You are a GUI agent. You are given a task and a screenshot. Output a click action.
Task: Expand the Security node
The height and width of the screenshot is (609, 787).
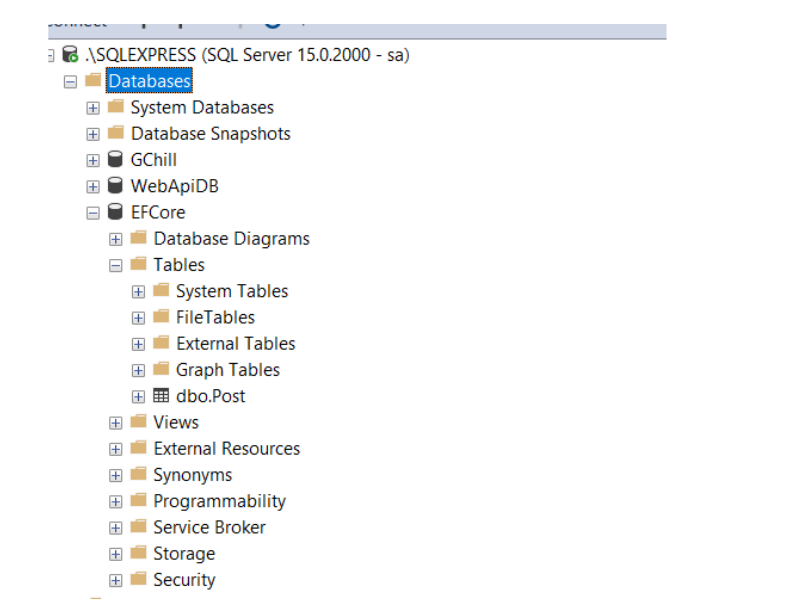coord(115,581)
